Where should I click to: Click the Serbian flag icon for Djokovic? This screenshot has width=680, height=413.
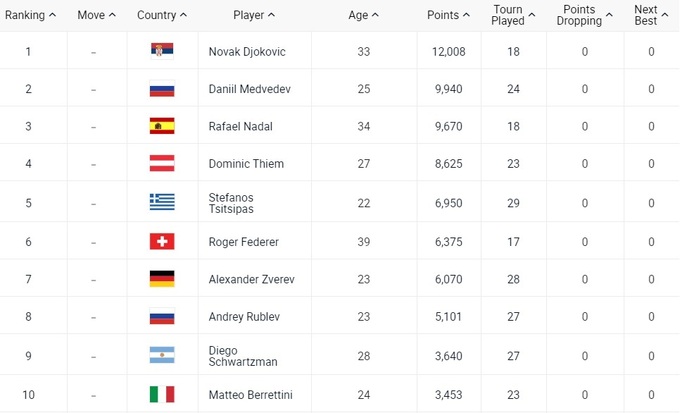pos(161,52)
